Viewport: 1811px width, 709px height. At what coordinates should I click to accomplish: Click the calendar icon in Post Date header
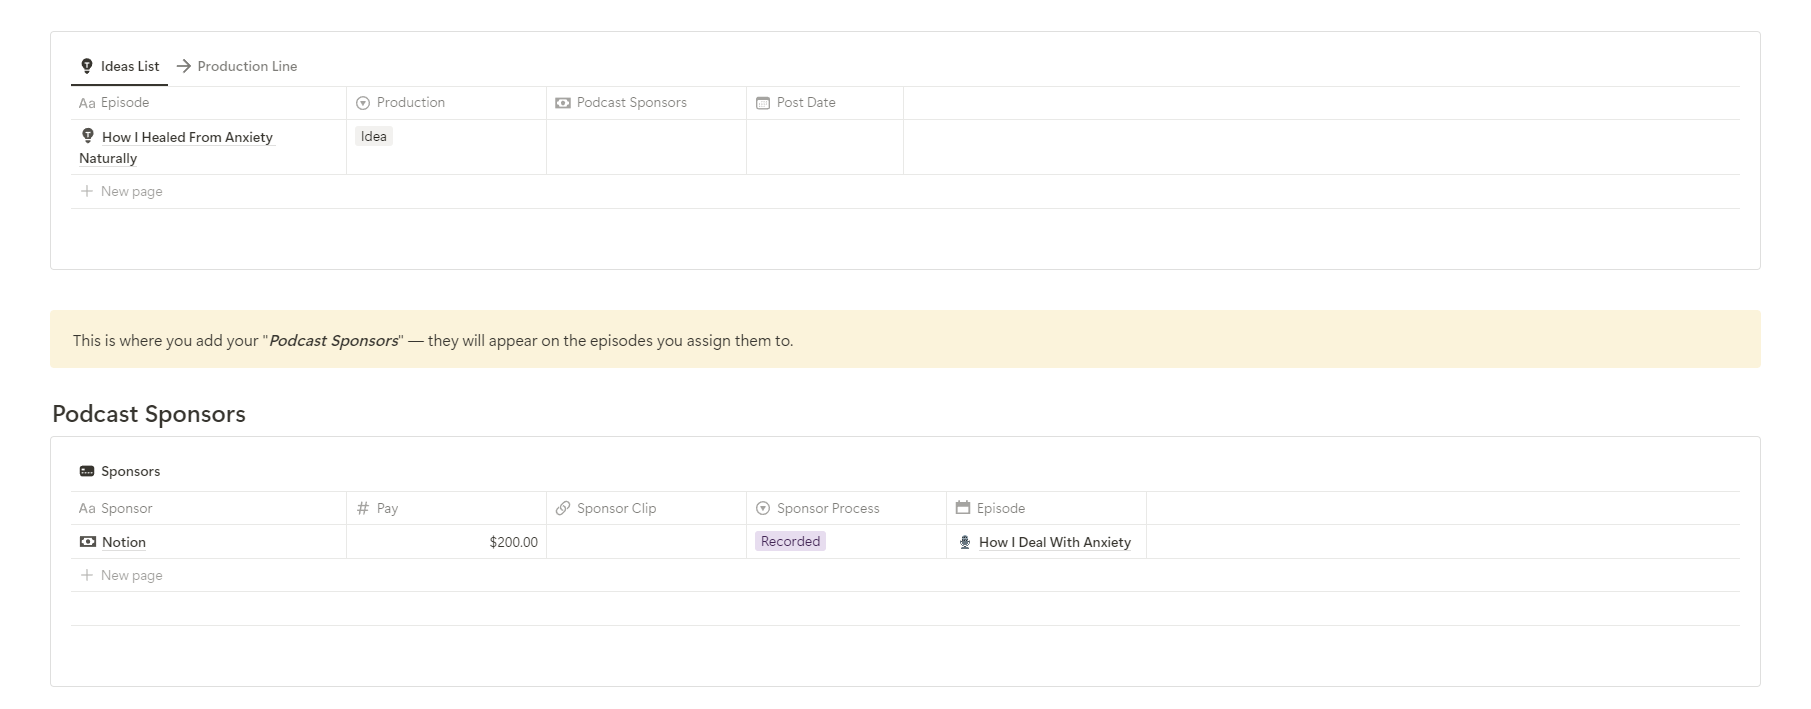coord(763,103)
